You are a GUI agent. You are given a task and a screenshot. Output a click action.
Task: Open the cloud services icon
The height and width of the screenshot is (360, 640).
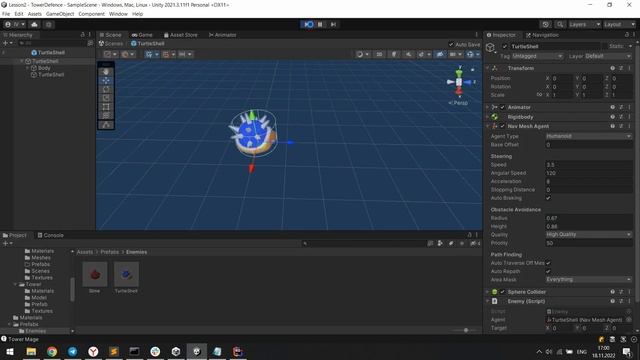coord(34,24)
